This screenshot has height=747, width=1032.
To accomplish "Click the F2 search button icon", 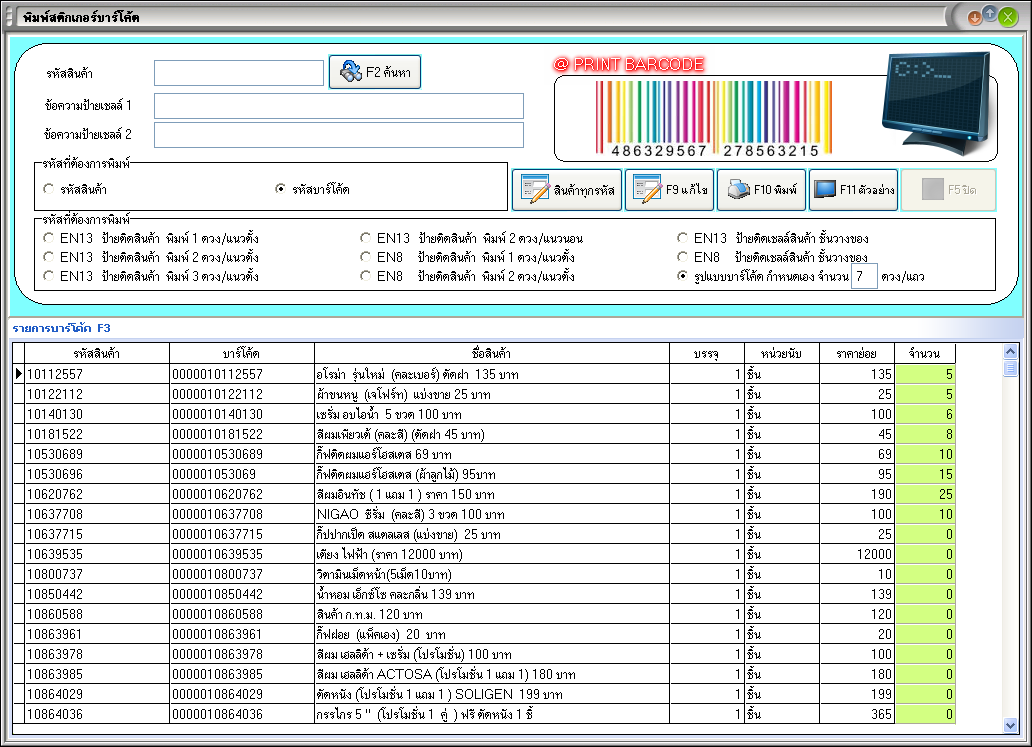I will [x=350, y=72].
